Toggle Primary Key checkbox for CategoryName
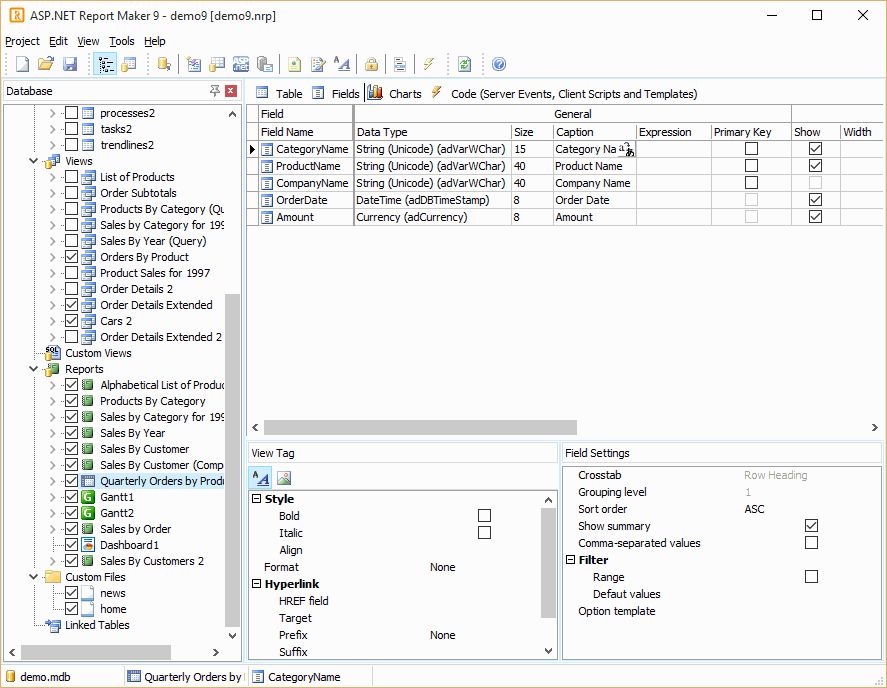 (751, 149)
